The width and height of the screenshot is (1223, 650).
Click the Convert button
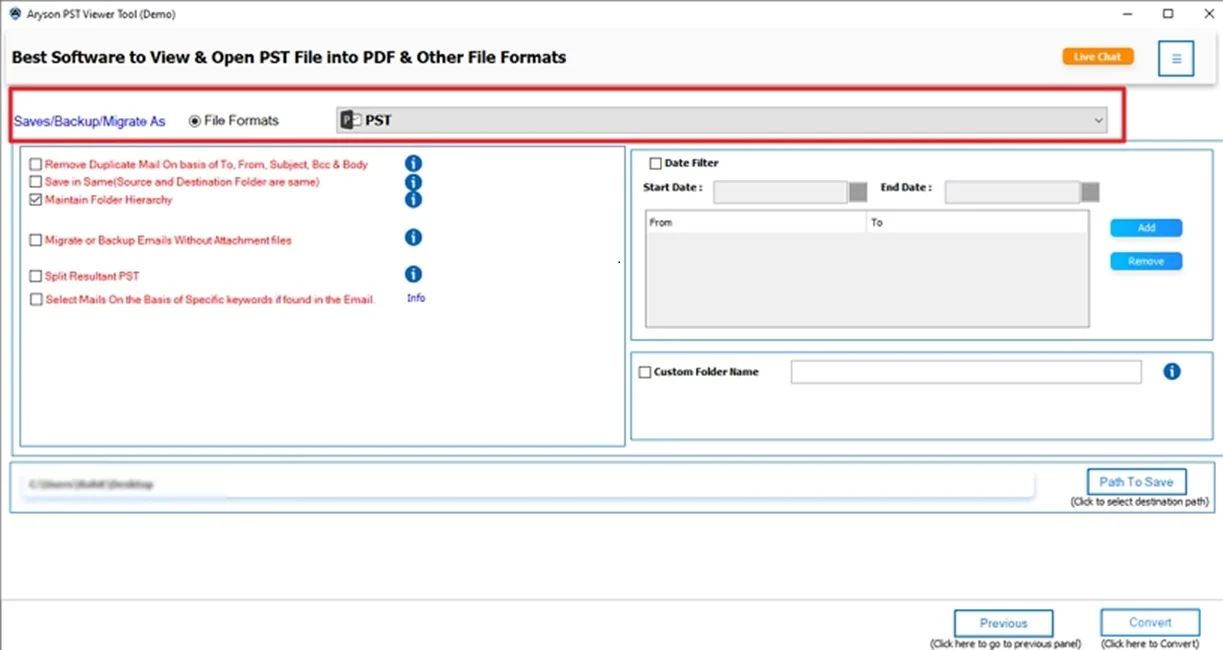click(1150, 622)
